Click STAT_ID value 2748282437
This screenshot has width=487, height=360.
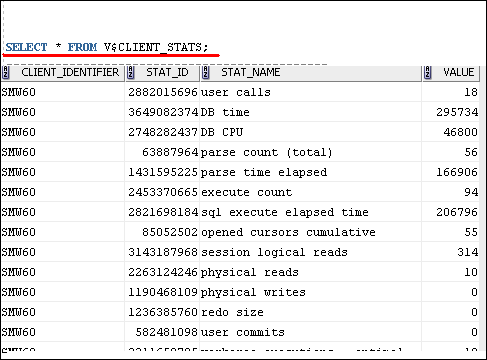tap(163, 132)
